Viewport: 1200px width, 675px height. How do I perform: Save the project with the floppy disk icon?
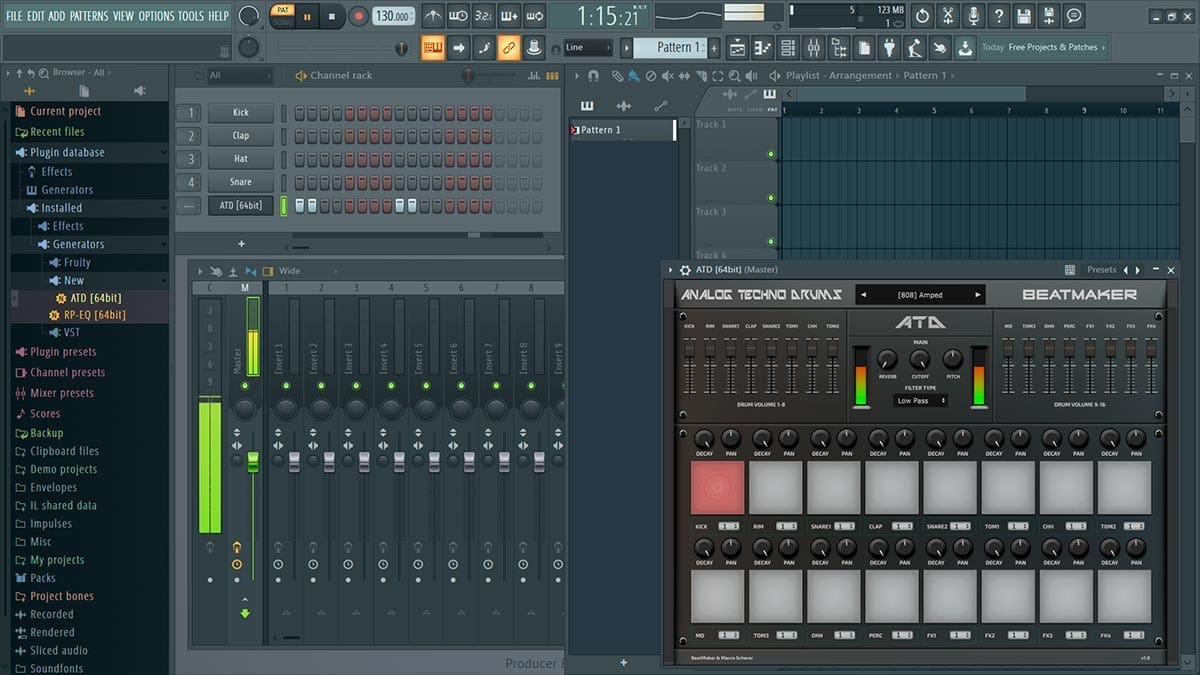point(1023,16)
